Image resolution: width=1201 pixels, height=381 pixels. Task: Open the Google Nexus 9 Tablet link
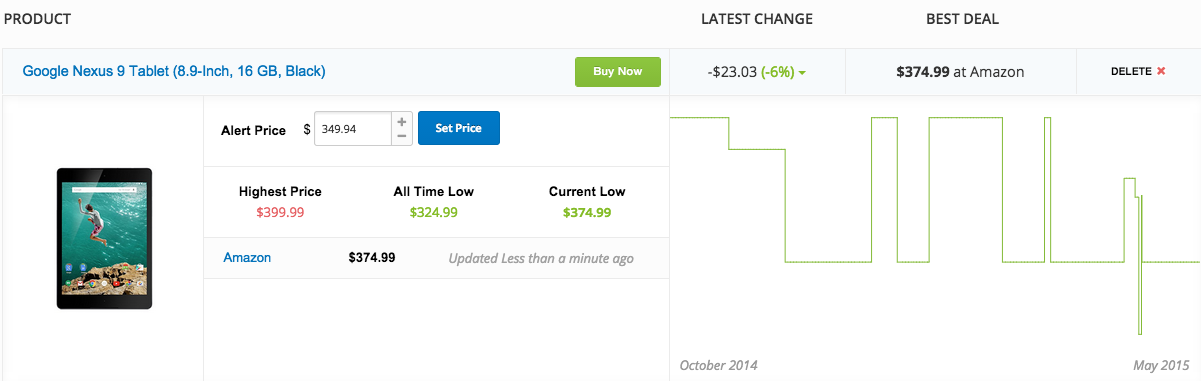[x=174, y=72]
